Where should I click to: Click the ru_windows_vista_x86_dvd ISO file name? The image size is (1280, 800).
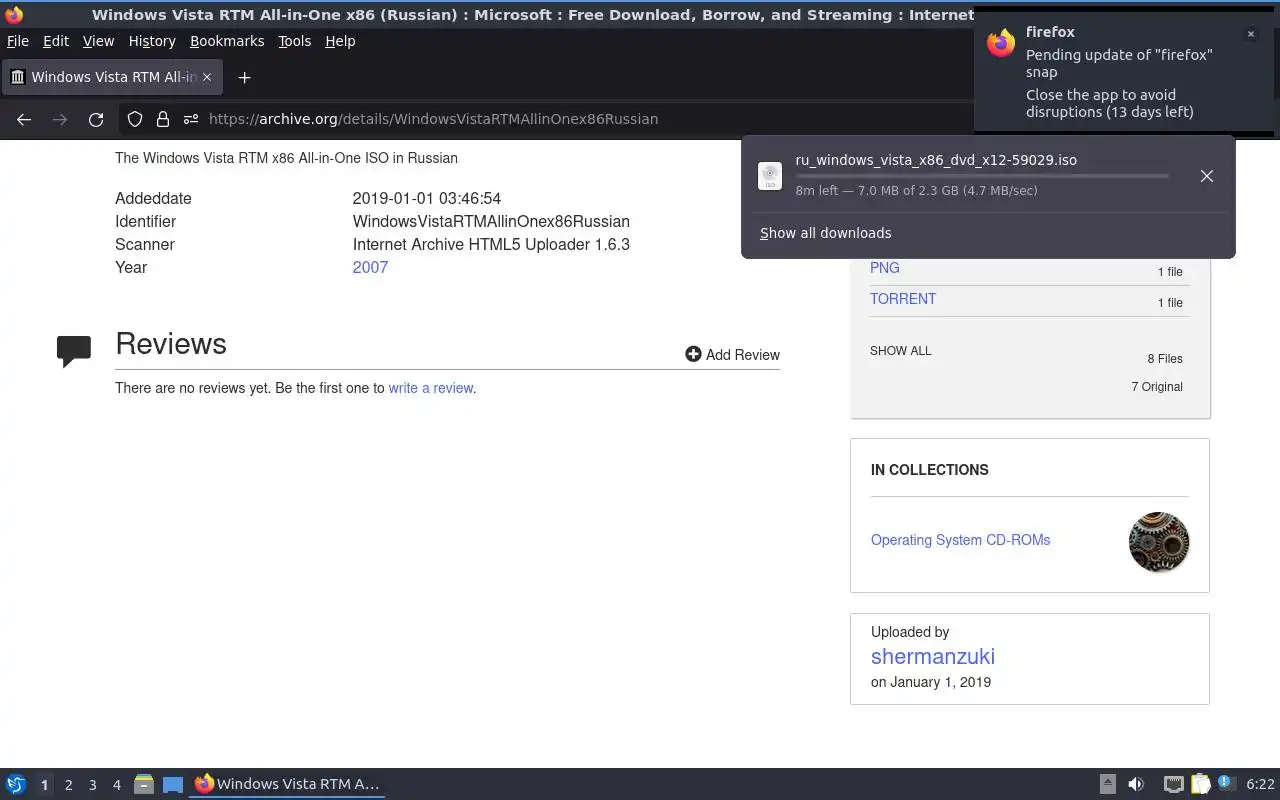[936, 160]
